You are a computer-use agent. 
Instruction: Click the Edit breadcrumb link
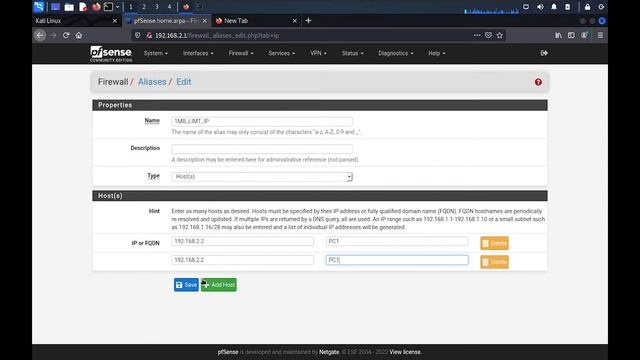(184, 82)
